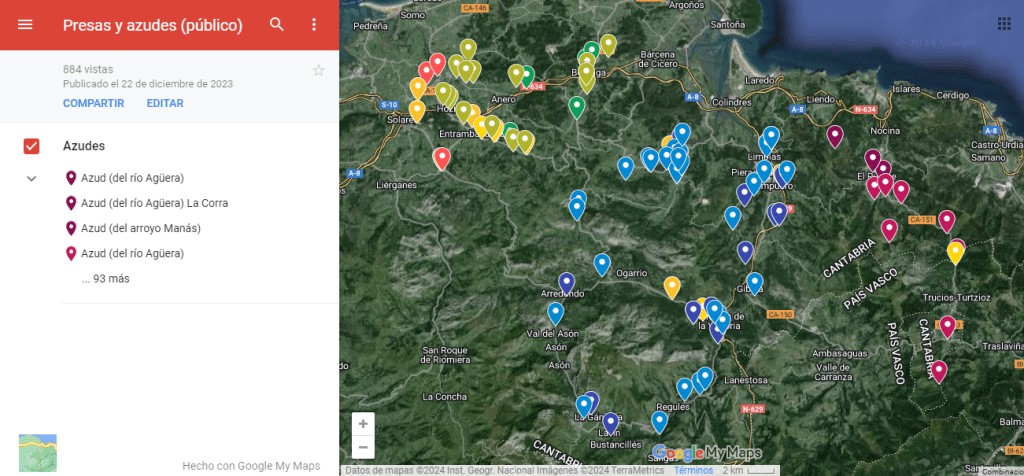Expand the '... 93 más' list
Viewport: 1024px width, 476px height.
point(105,279)
